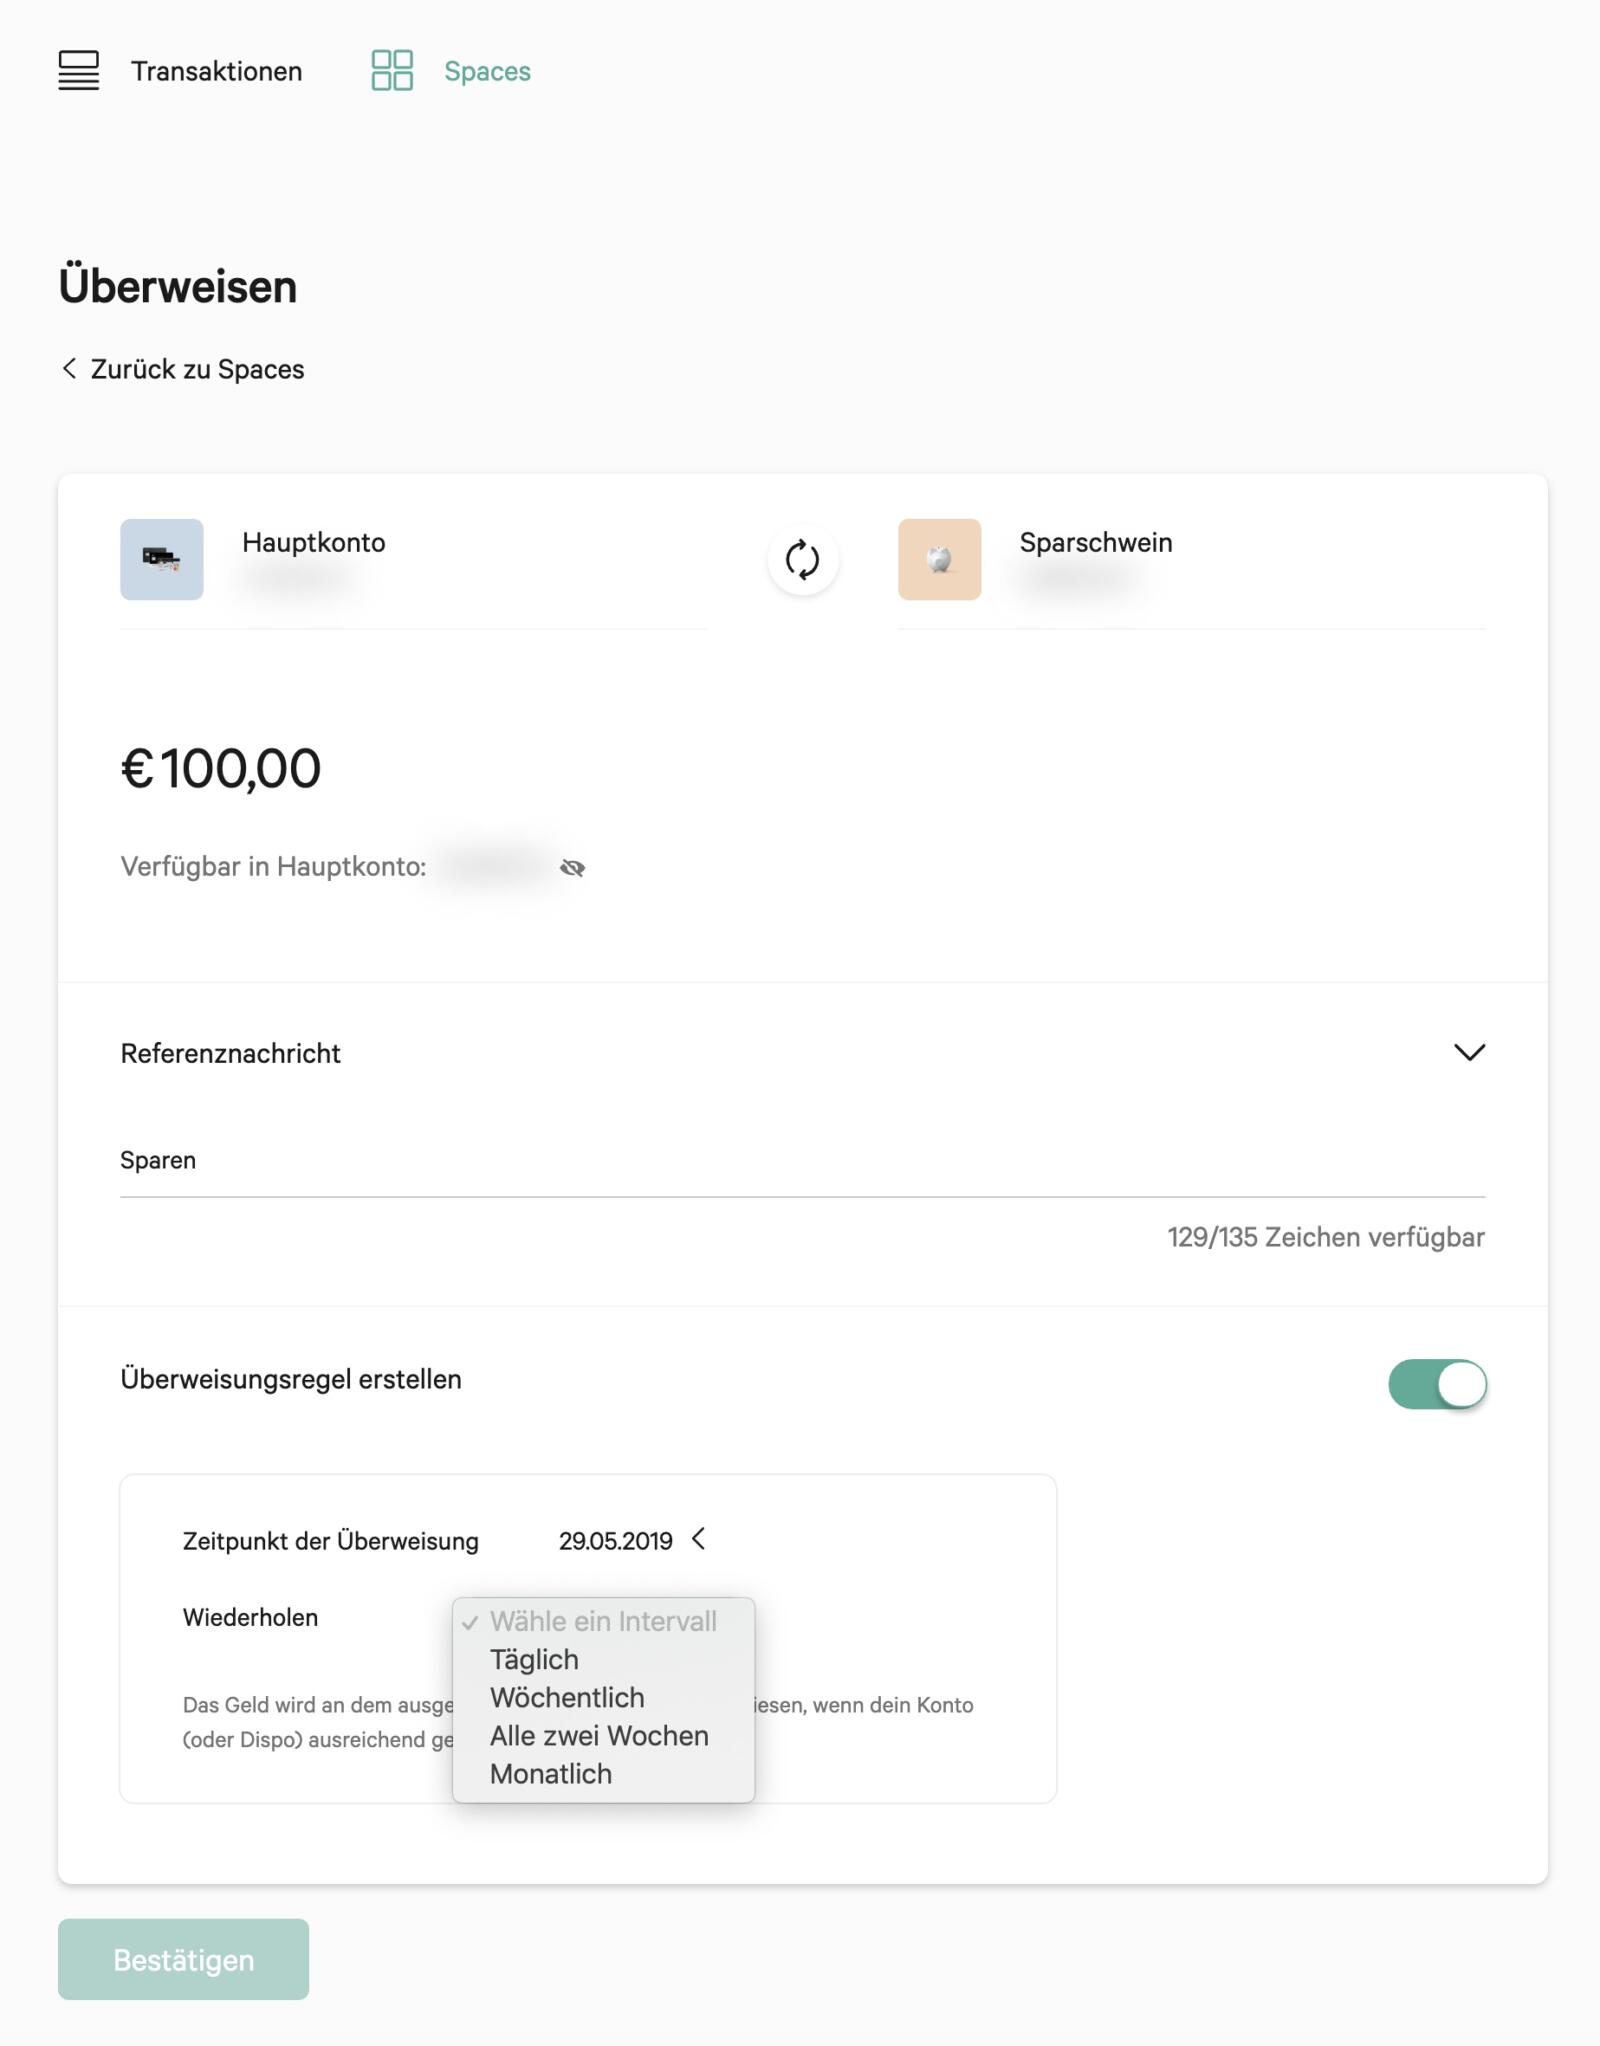Open the date picker arrow next to 29.05.2019
This screenshot has height=2046, width=1600.
[x=699, y=1539]
